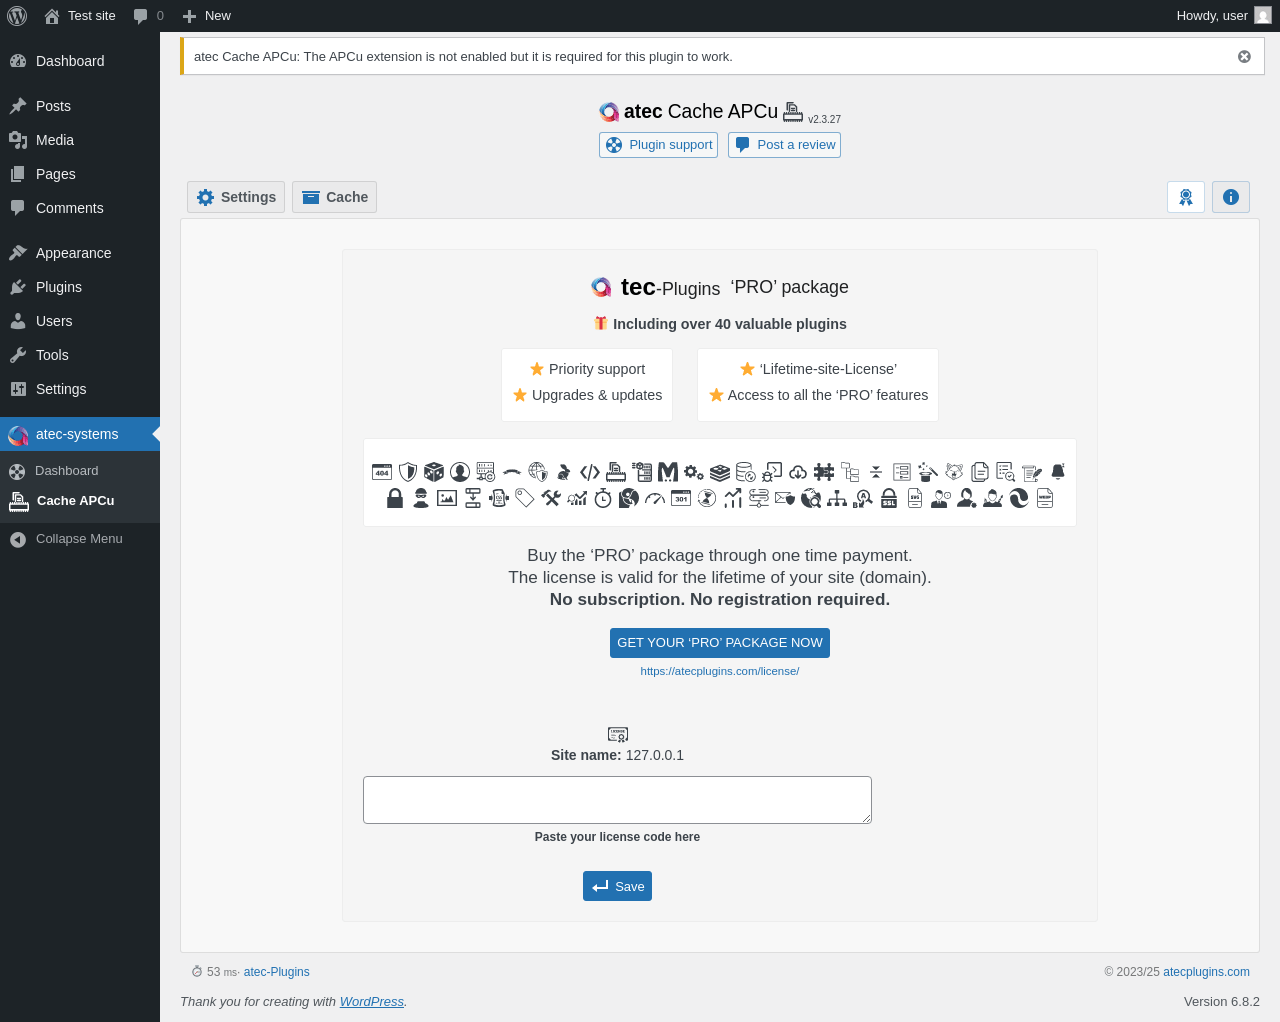Screen dimensions: 1280x1022
Task: Click the bug debug plugin icon
Action: pos(772,472)
